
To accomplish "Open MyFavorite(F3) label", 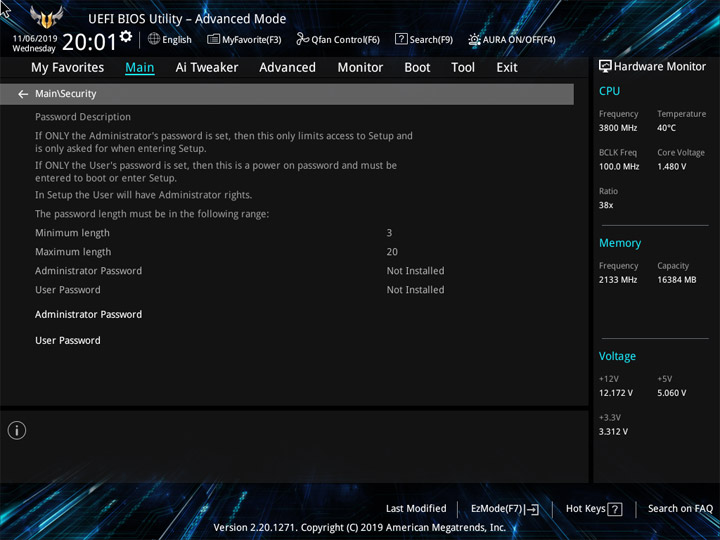I will tap(252, 40).
